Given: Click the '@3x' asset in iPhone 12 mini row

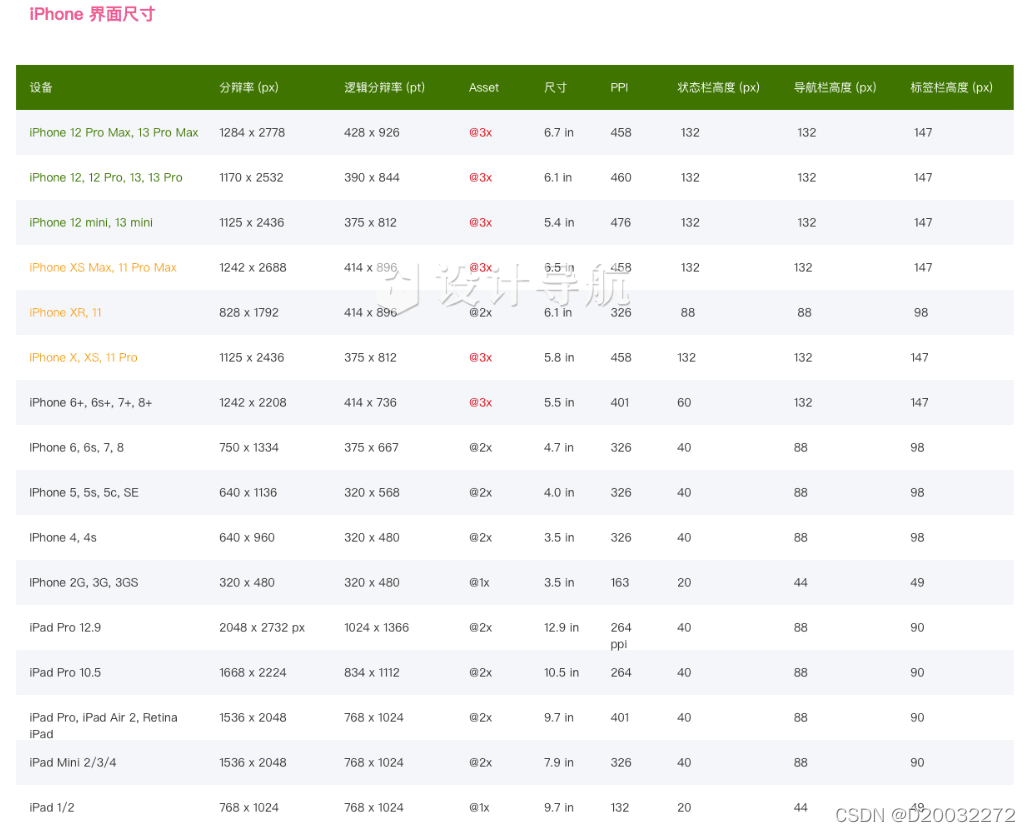Looking at the screenshot, I should point(480,223).
